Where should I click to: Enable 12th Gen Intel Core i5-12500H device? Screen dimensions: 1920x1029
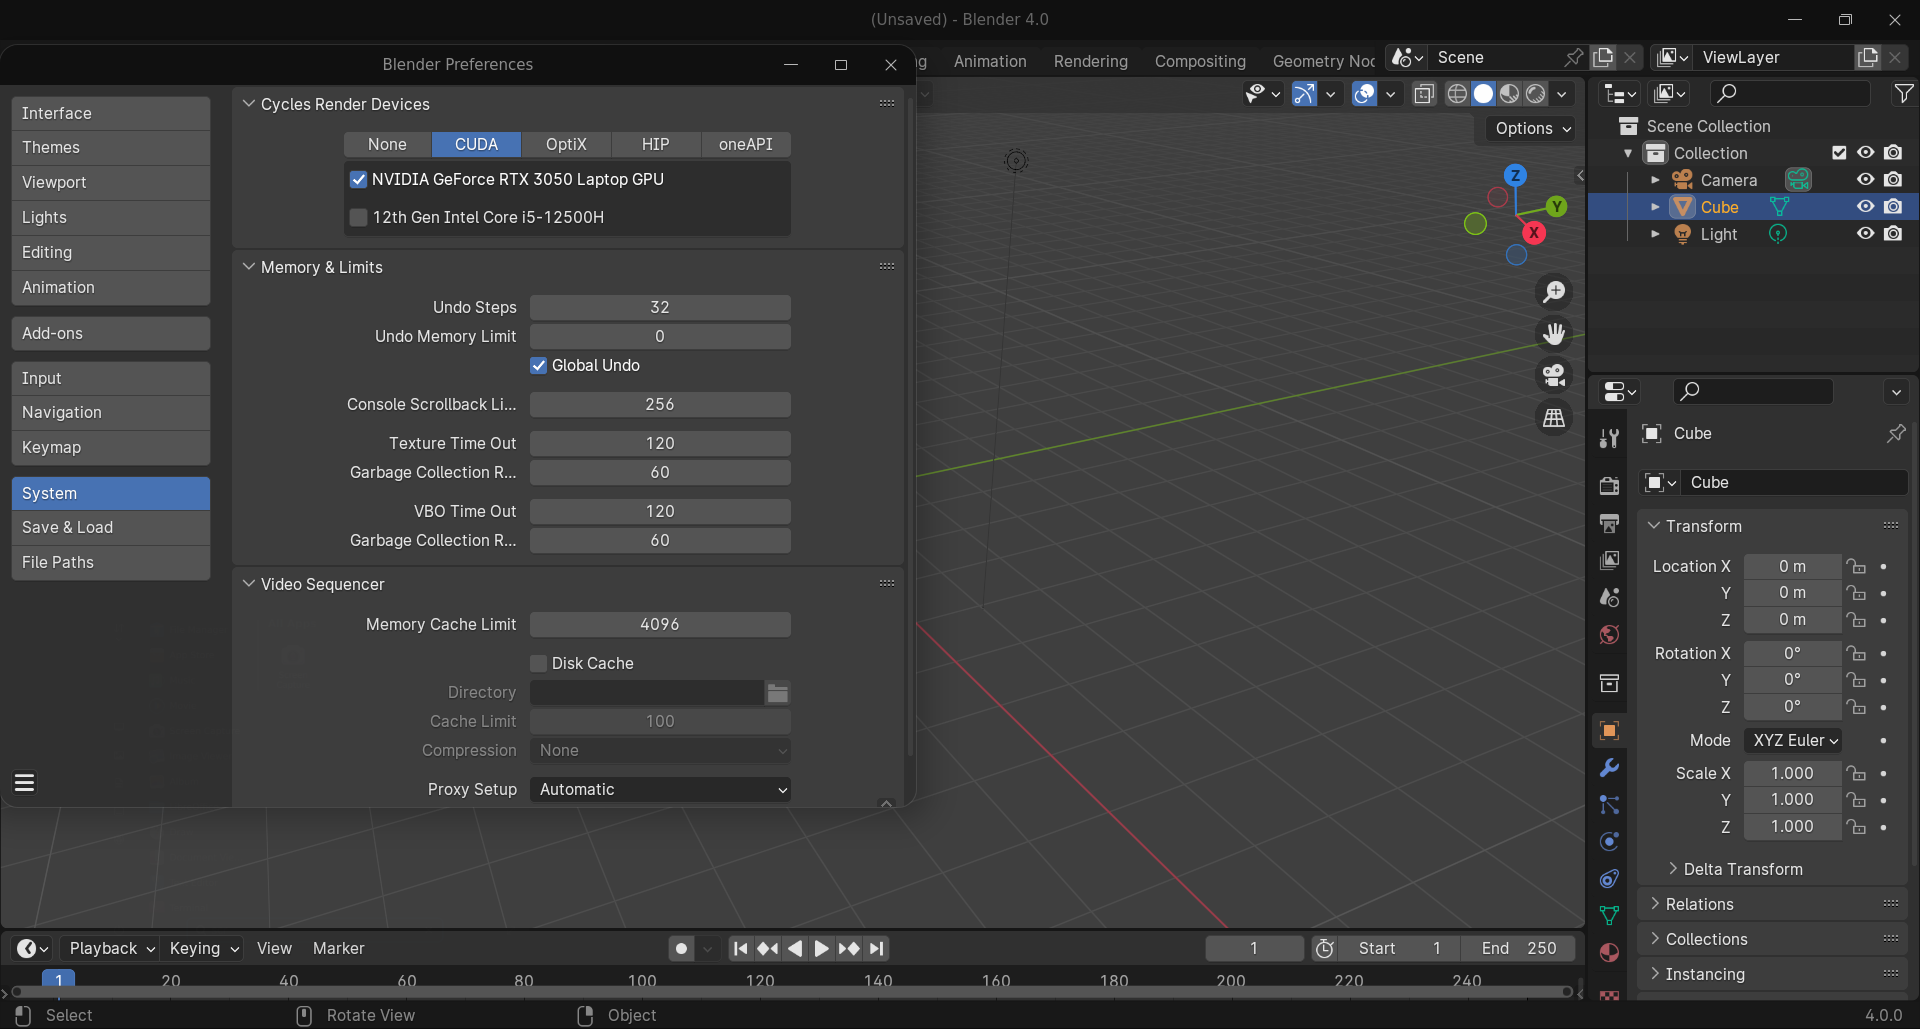358,217
